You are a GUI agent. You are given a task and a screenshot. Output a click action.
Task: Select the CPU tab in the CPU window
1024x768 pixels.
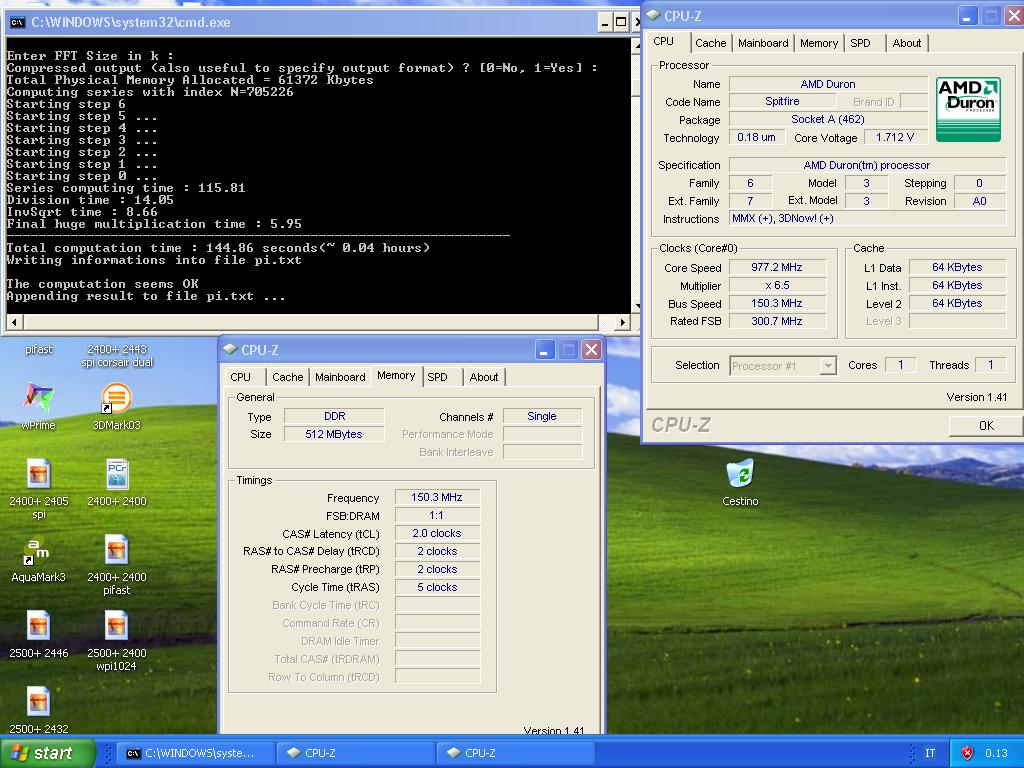tap(664, 41)
